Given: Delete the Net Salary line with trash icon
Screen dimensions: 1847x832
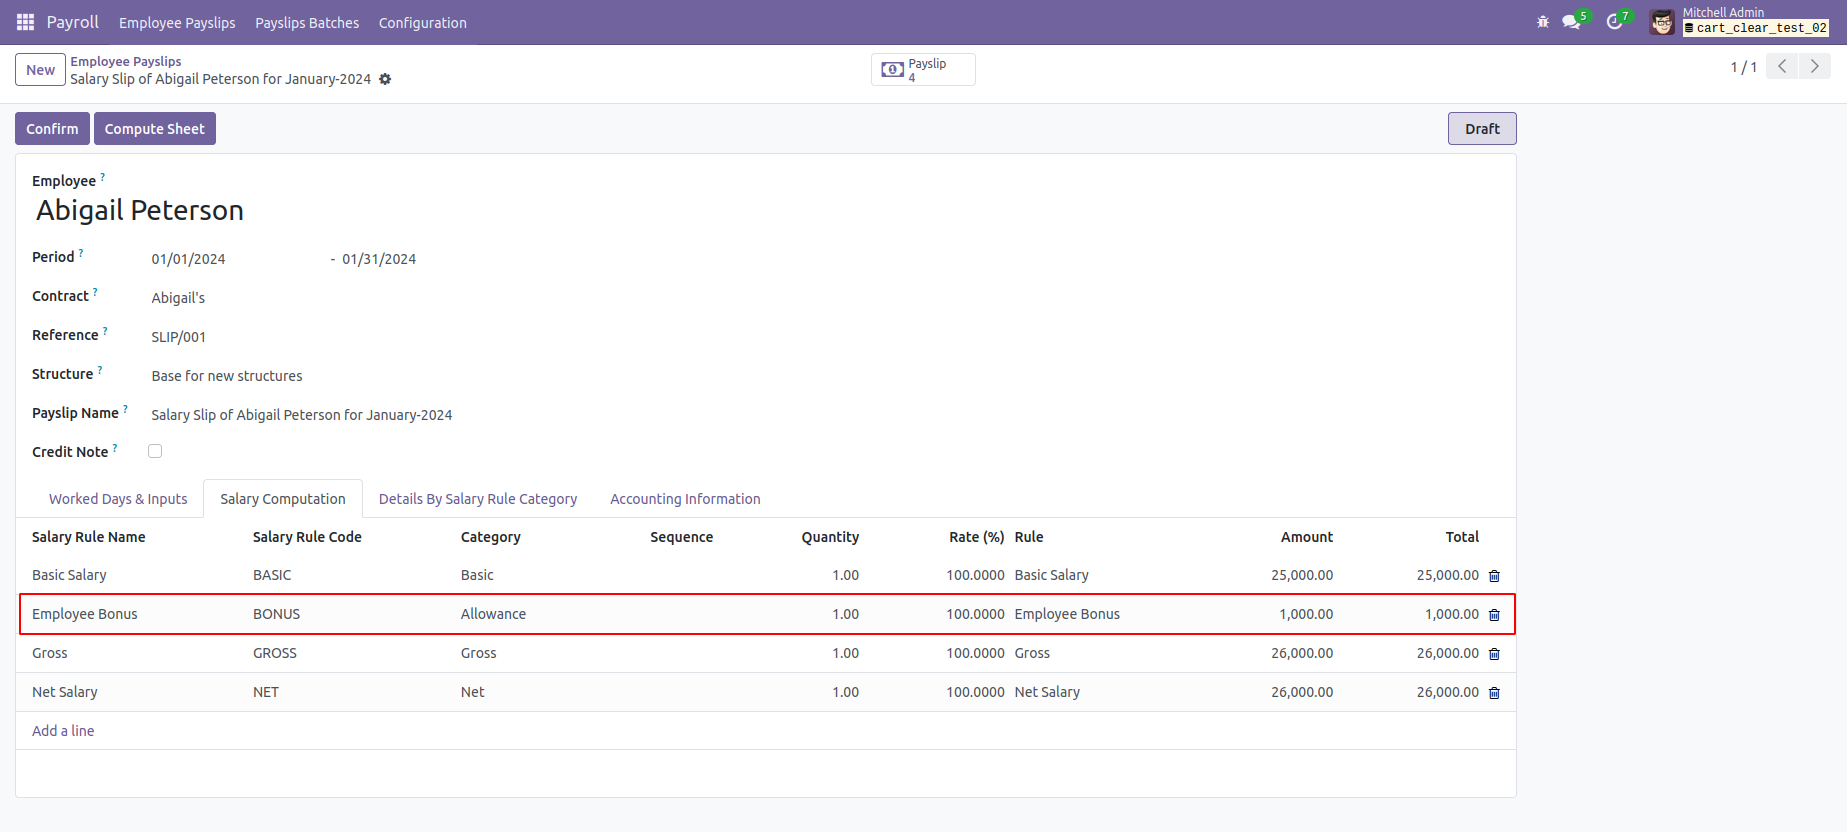Looking at the screenshot, I should click(1494, 693).
